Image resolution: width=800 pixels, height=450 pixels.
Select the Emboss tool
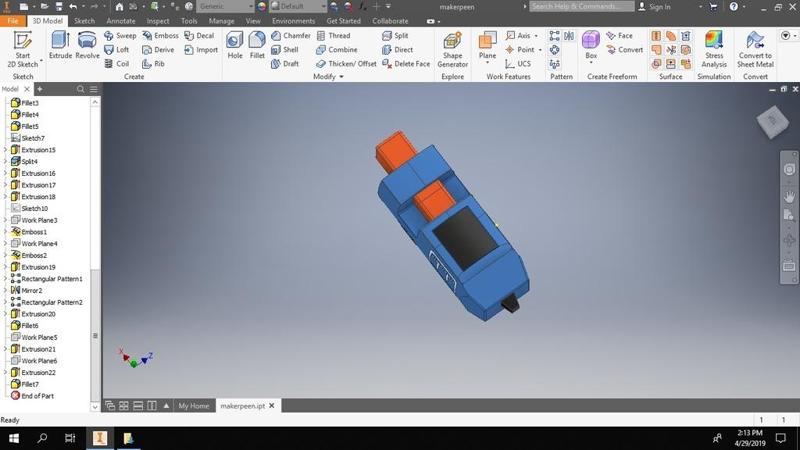pos(160,36)
